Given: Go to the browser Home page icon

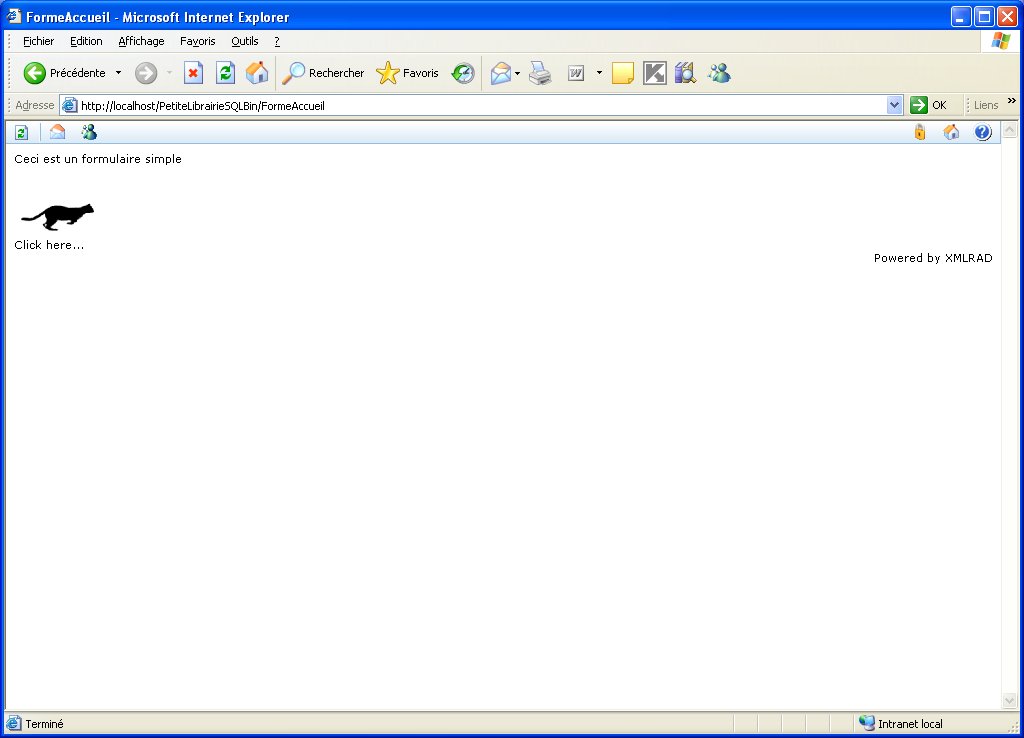Looking at the screenshot, I should pos(257,73).
